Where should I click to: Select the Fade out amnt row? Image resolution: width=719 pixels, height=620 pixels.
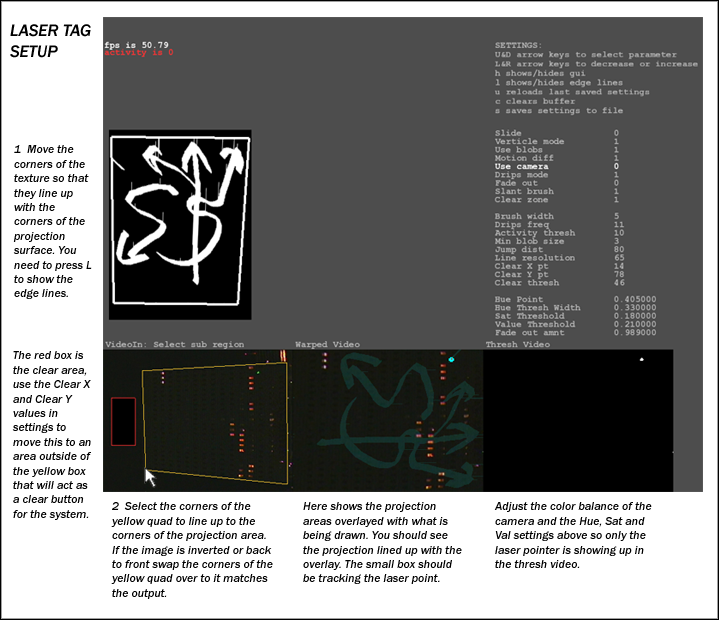[x=575, y=332]
